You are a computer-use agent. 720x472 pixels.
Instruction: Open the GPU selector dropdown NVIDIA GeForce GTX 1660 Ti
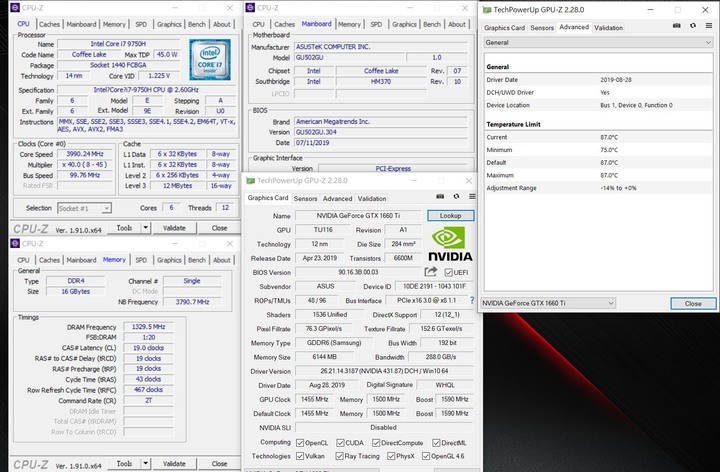point(548,303)
